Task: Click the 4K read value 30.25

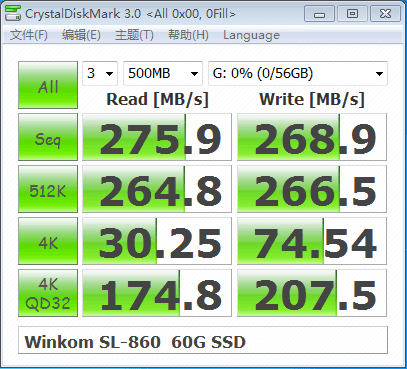Action: 157,241
